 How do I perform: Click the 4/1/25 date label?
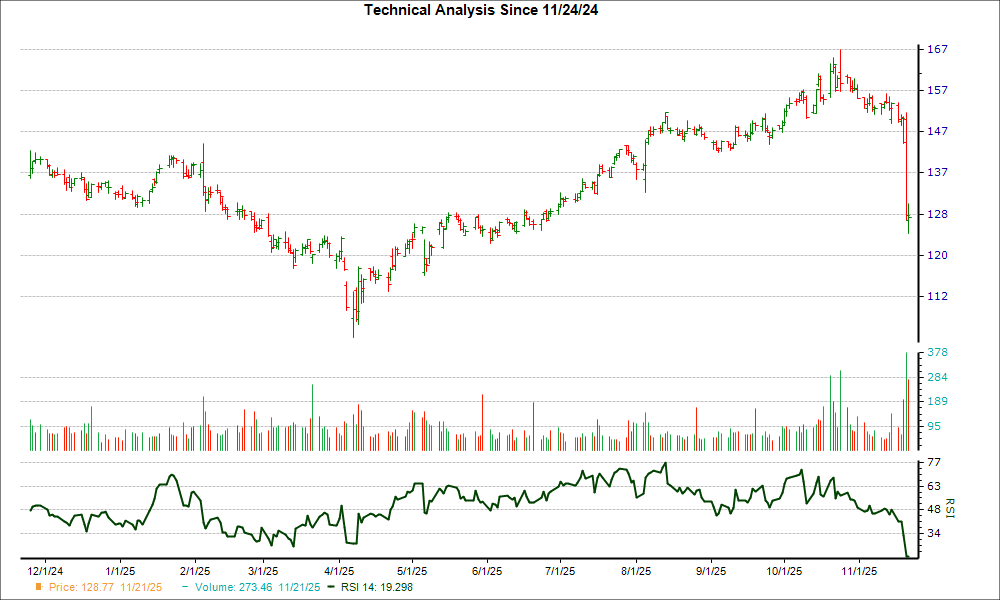[339, 571]
